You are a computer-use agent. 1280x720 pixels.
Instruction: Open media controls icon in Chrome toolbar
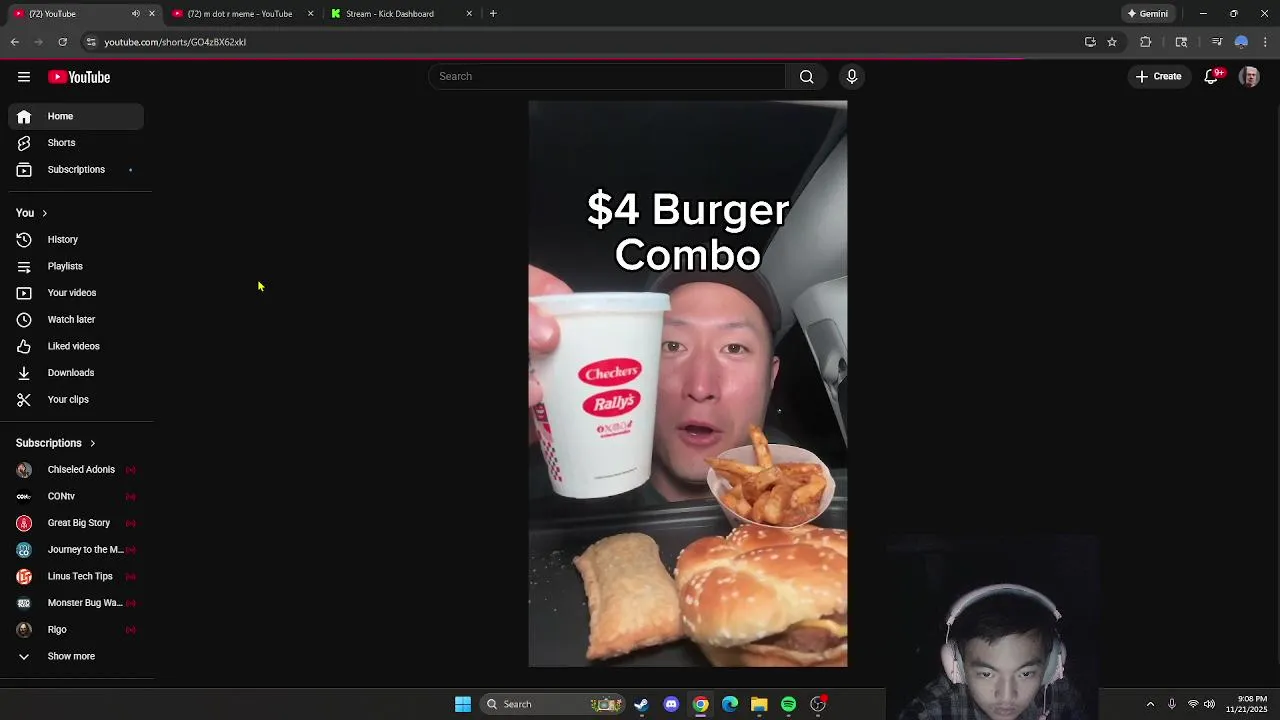[x=1216, y=42]
